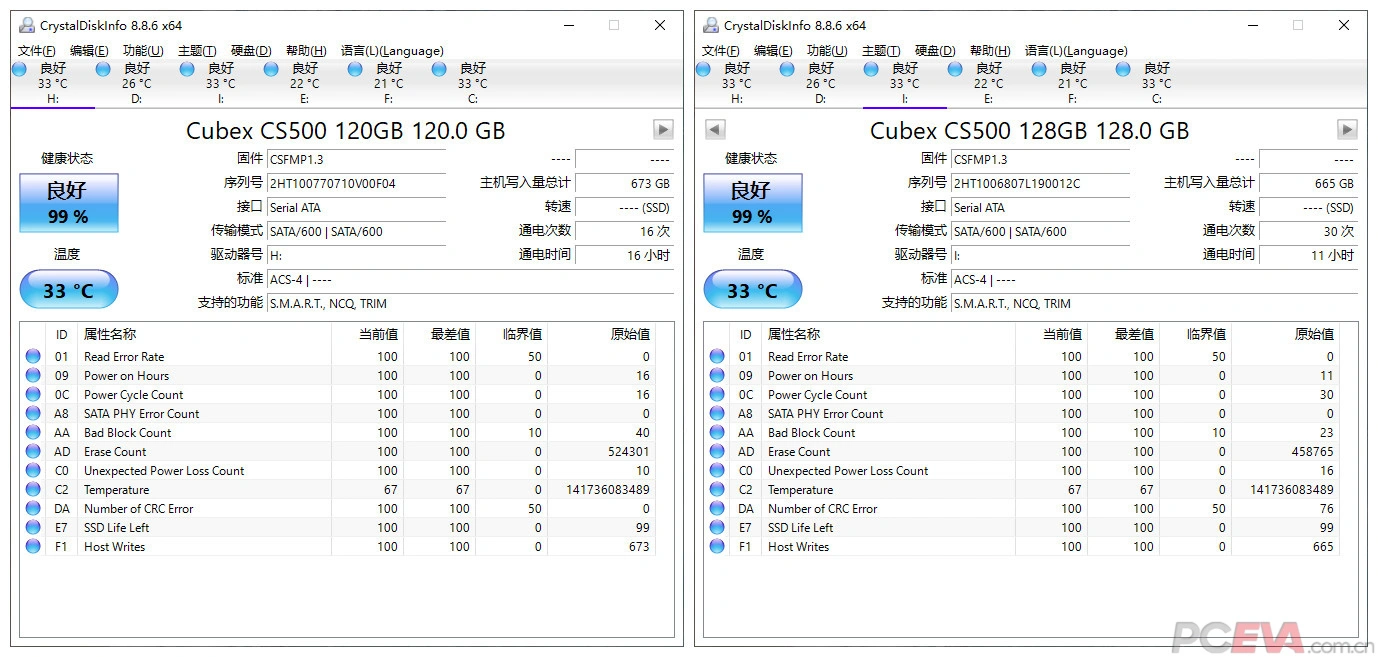The image size is (1378, 657).
Task: Select drive C: tab in right window
Action: [1157, 83]
